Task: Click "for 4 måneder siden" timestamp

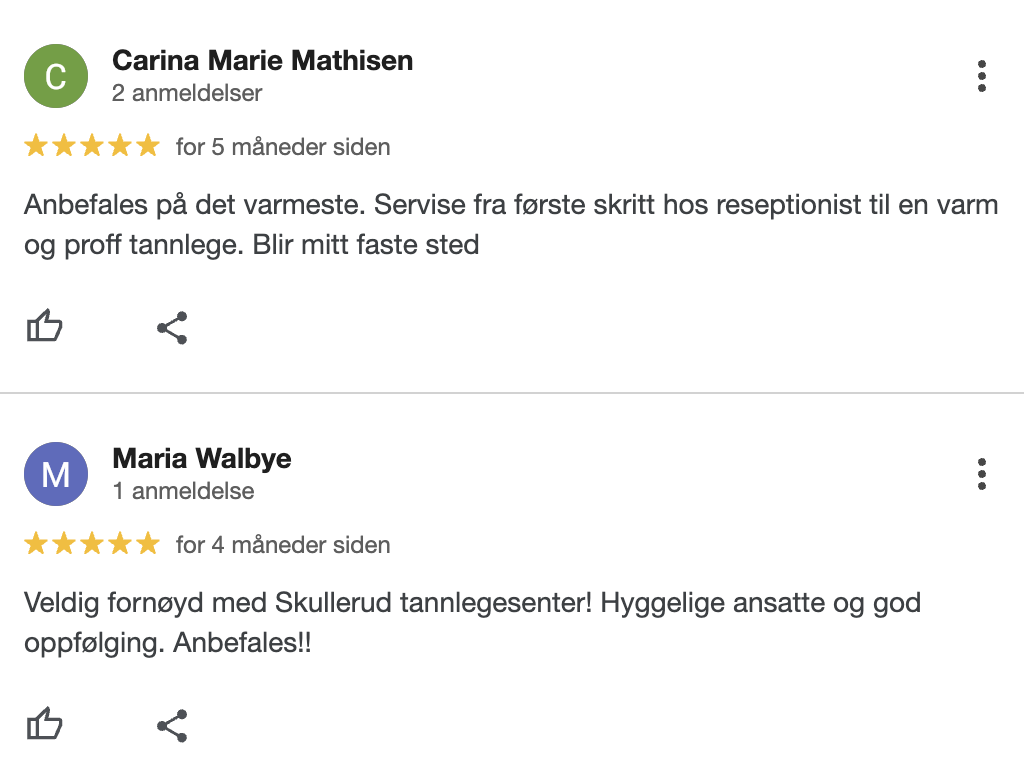Action: (x=283, y=546)
